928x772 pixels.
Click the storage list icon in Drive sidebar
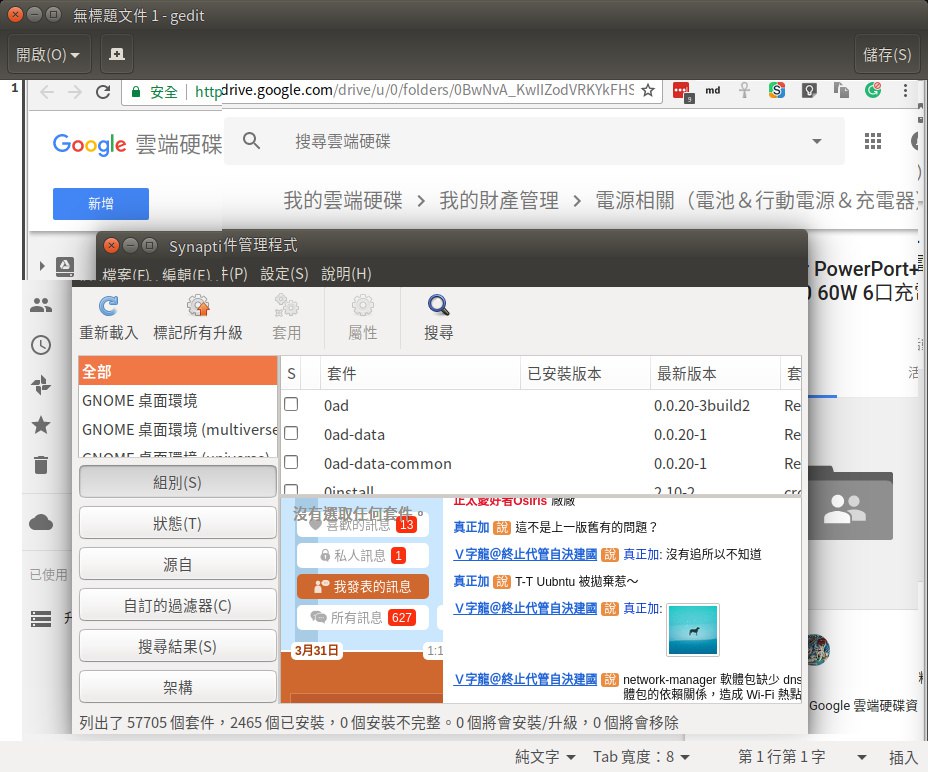(41, 619)
